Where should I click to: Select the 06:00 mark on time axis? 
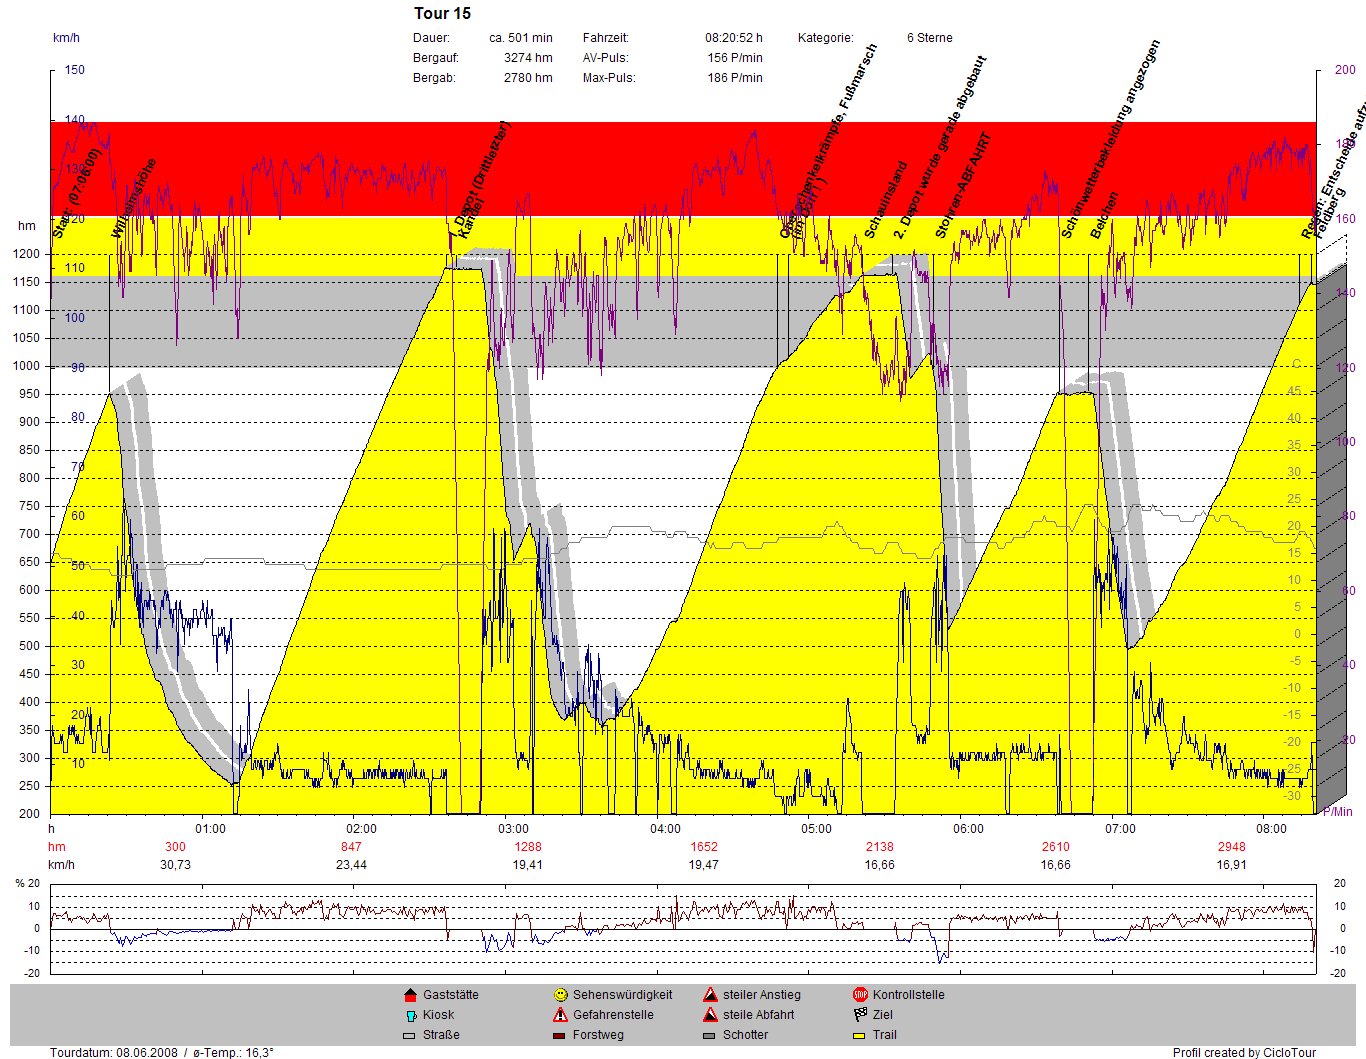click(968, 829)
